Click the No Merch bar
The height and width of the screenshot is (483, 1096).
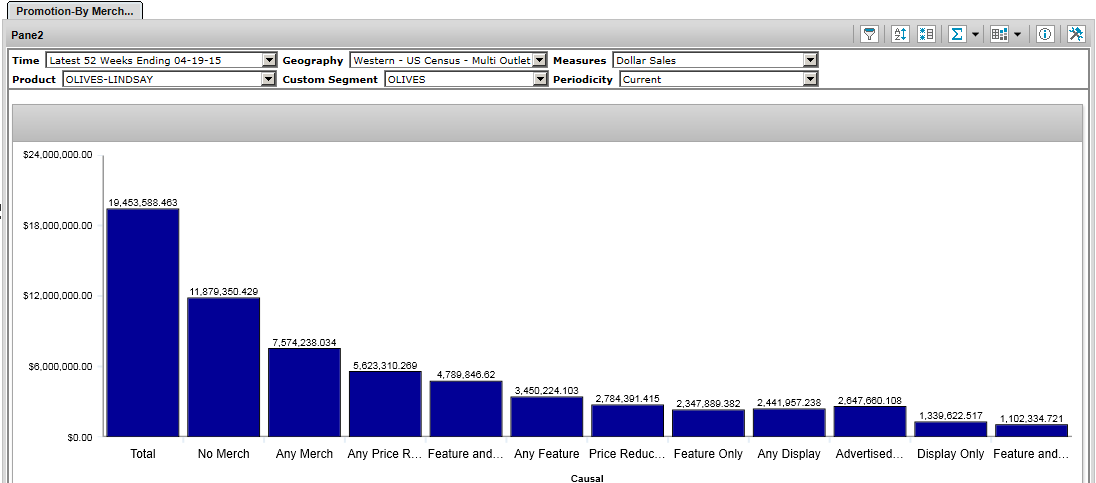click(x=224, y=367)
